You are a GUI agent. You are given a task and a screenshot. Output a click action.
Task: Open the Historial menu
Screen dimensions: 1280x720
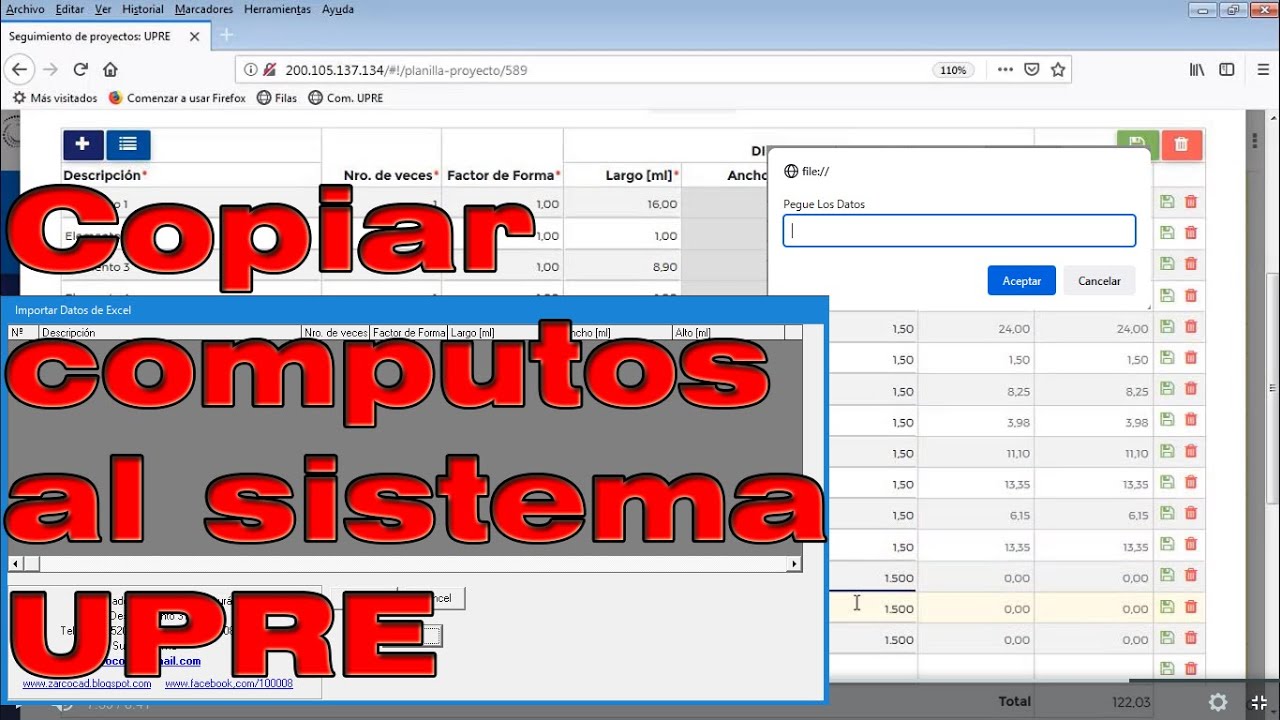pyautogui.click(x=143, y=9)
